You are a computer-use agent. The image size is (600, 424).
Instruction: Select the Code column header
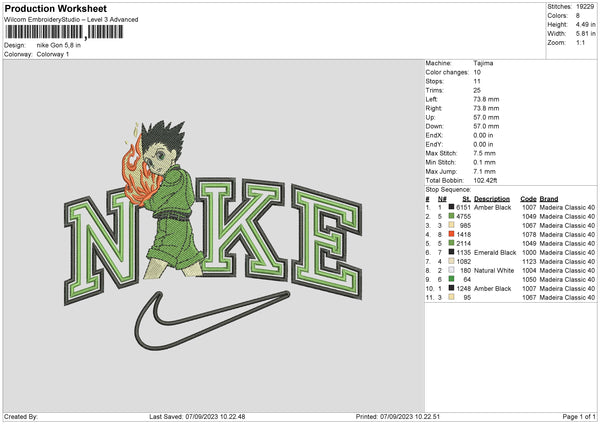coord(528,199)
